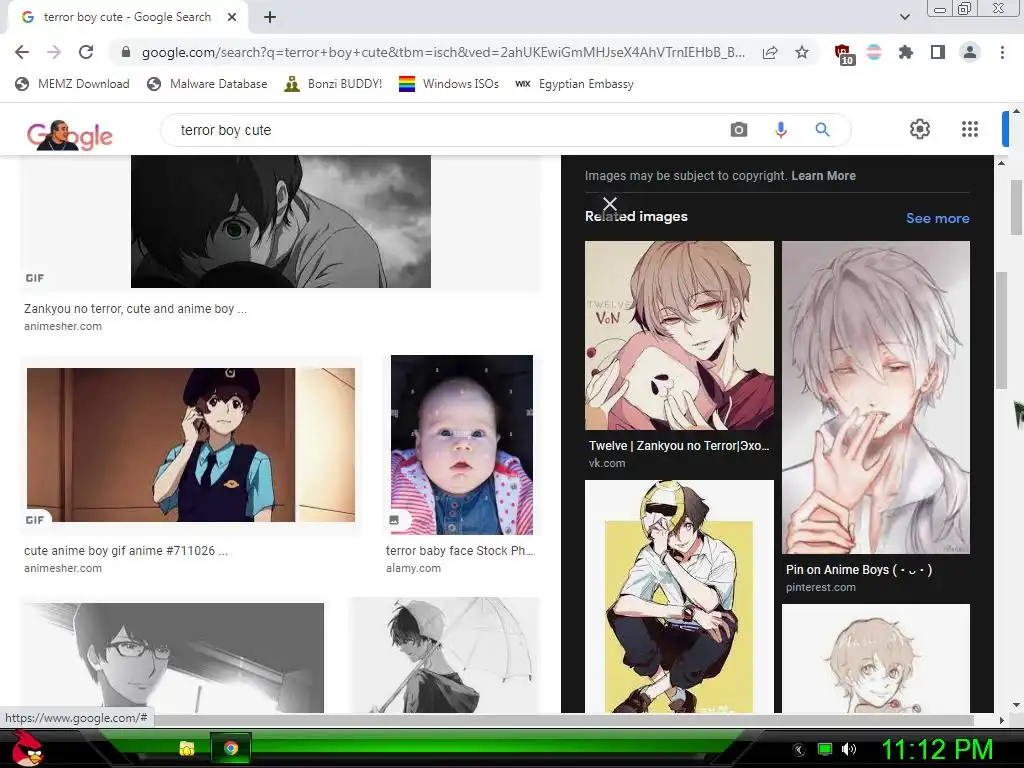Image resolution: width=1024 pixels, height=768 pixels.
Task: Close the 'terror boy cute' tab
Action: coord(232,17)
